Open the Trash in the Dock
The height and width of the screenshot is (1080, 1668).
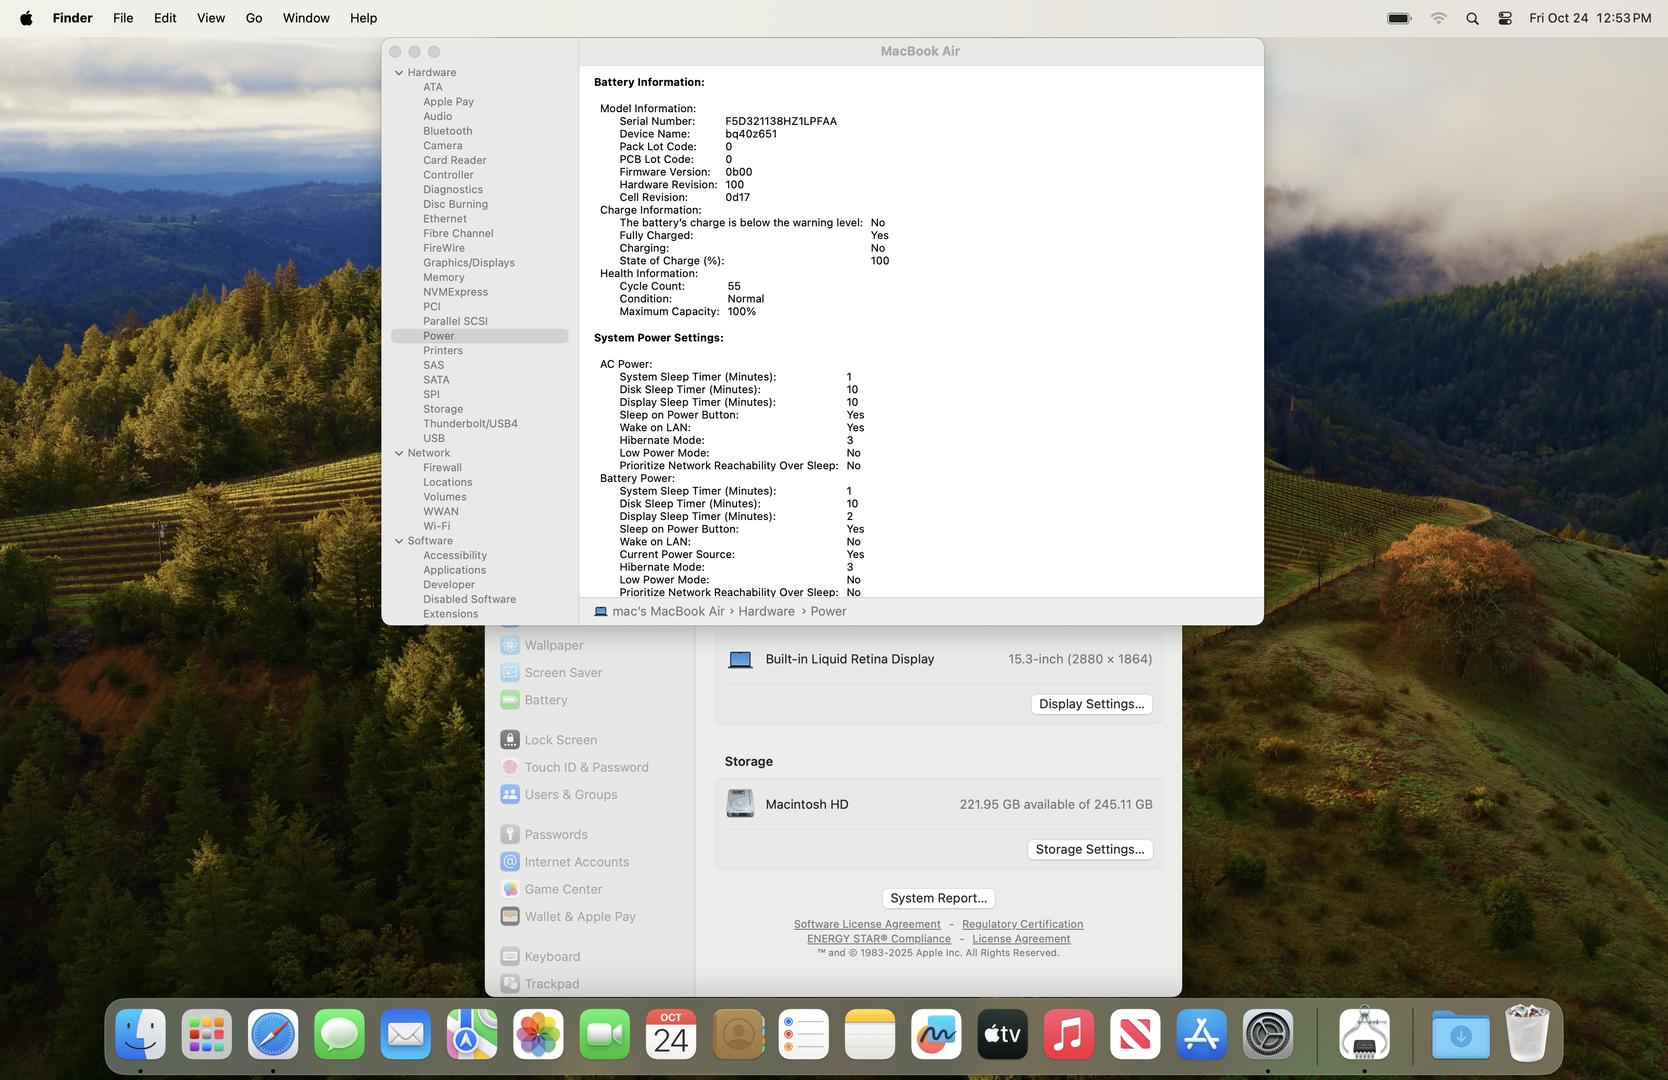pyautogui.click(x=1527, y=1035)
